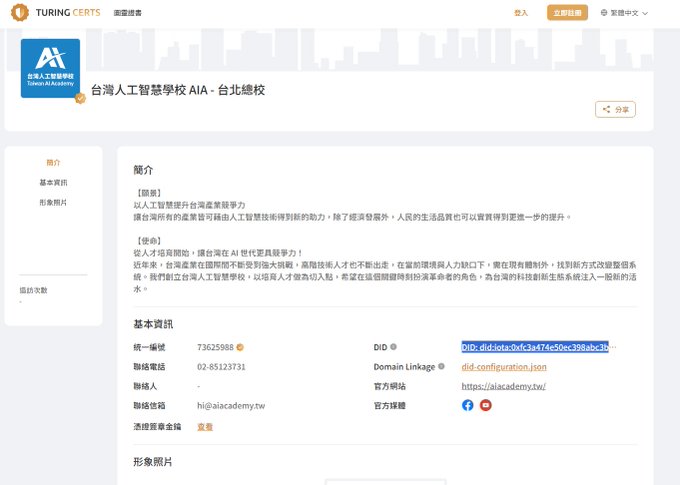
Task: Click the 【願景】 text line
Action: coord(149,193)
